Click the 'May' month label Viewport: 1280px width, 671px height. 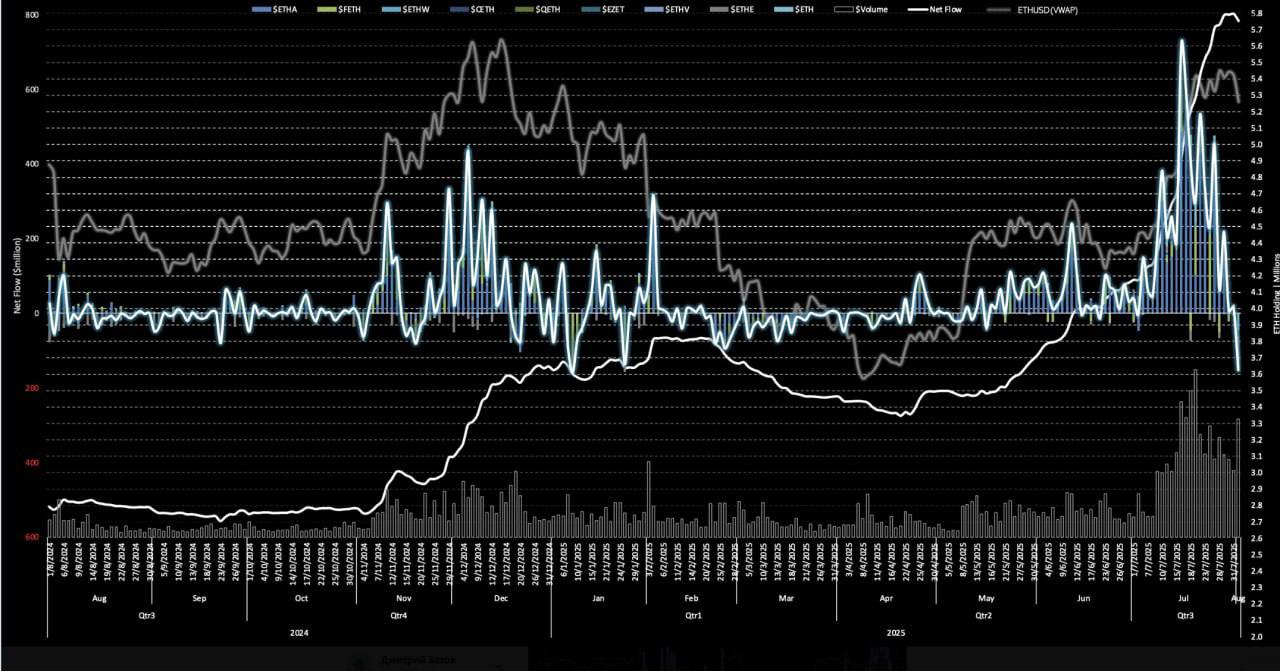coord(985,599)
